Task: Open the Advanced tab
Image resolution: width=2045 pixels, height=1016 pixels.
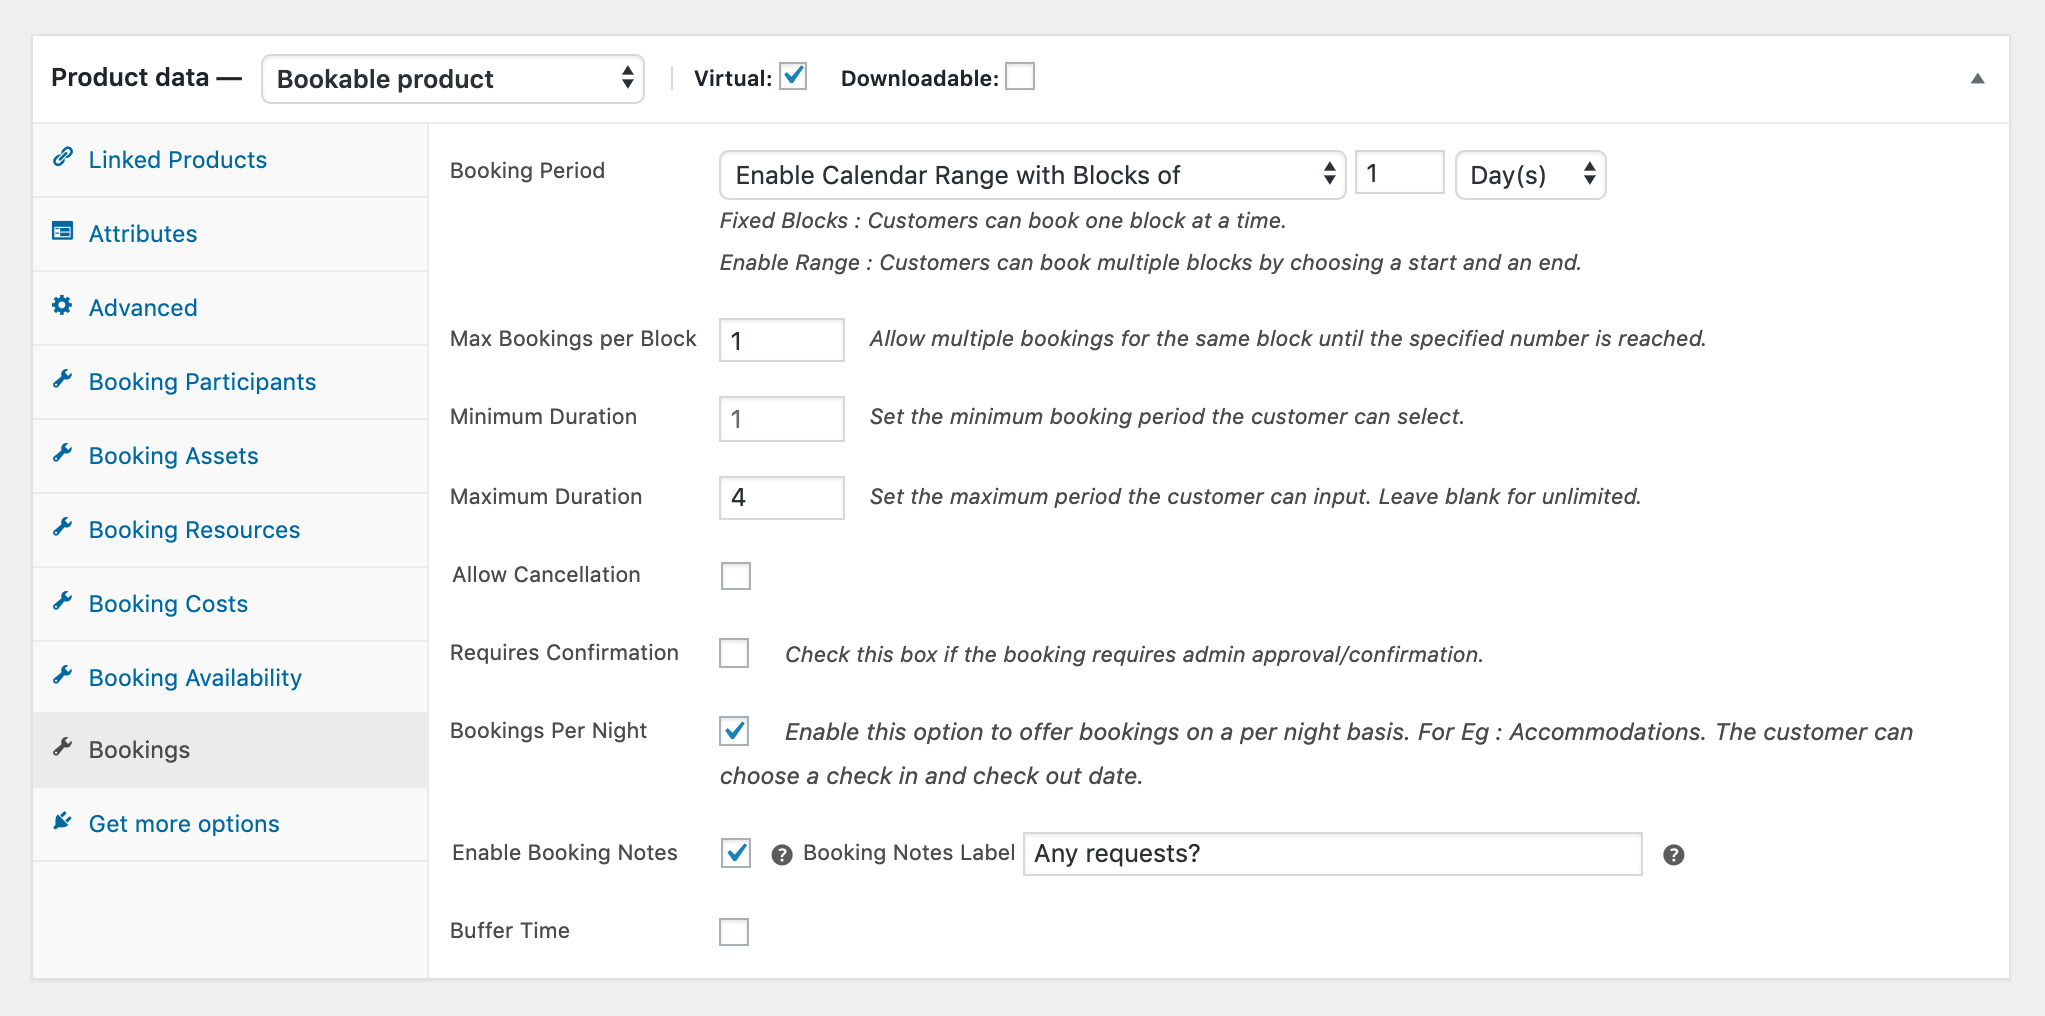Action: pyautogui.click(x=230, y=308)
